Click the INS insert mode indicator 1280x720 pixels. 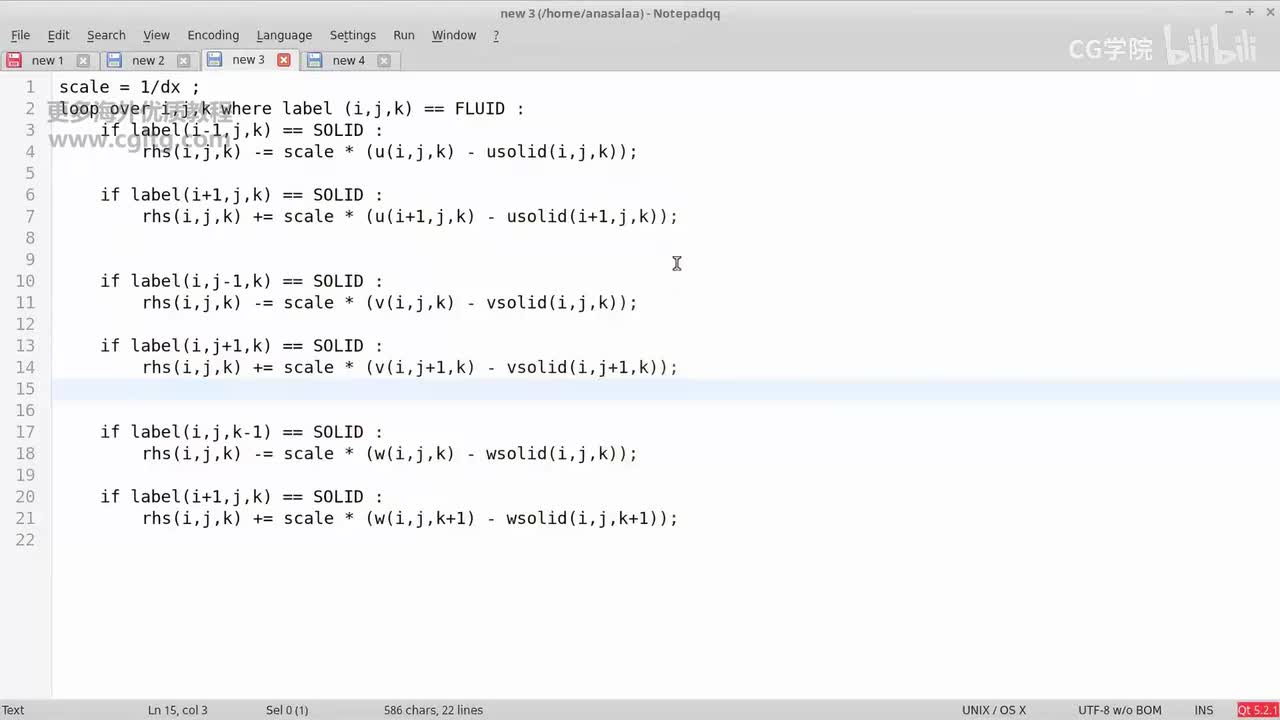tap(1204, 710)
